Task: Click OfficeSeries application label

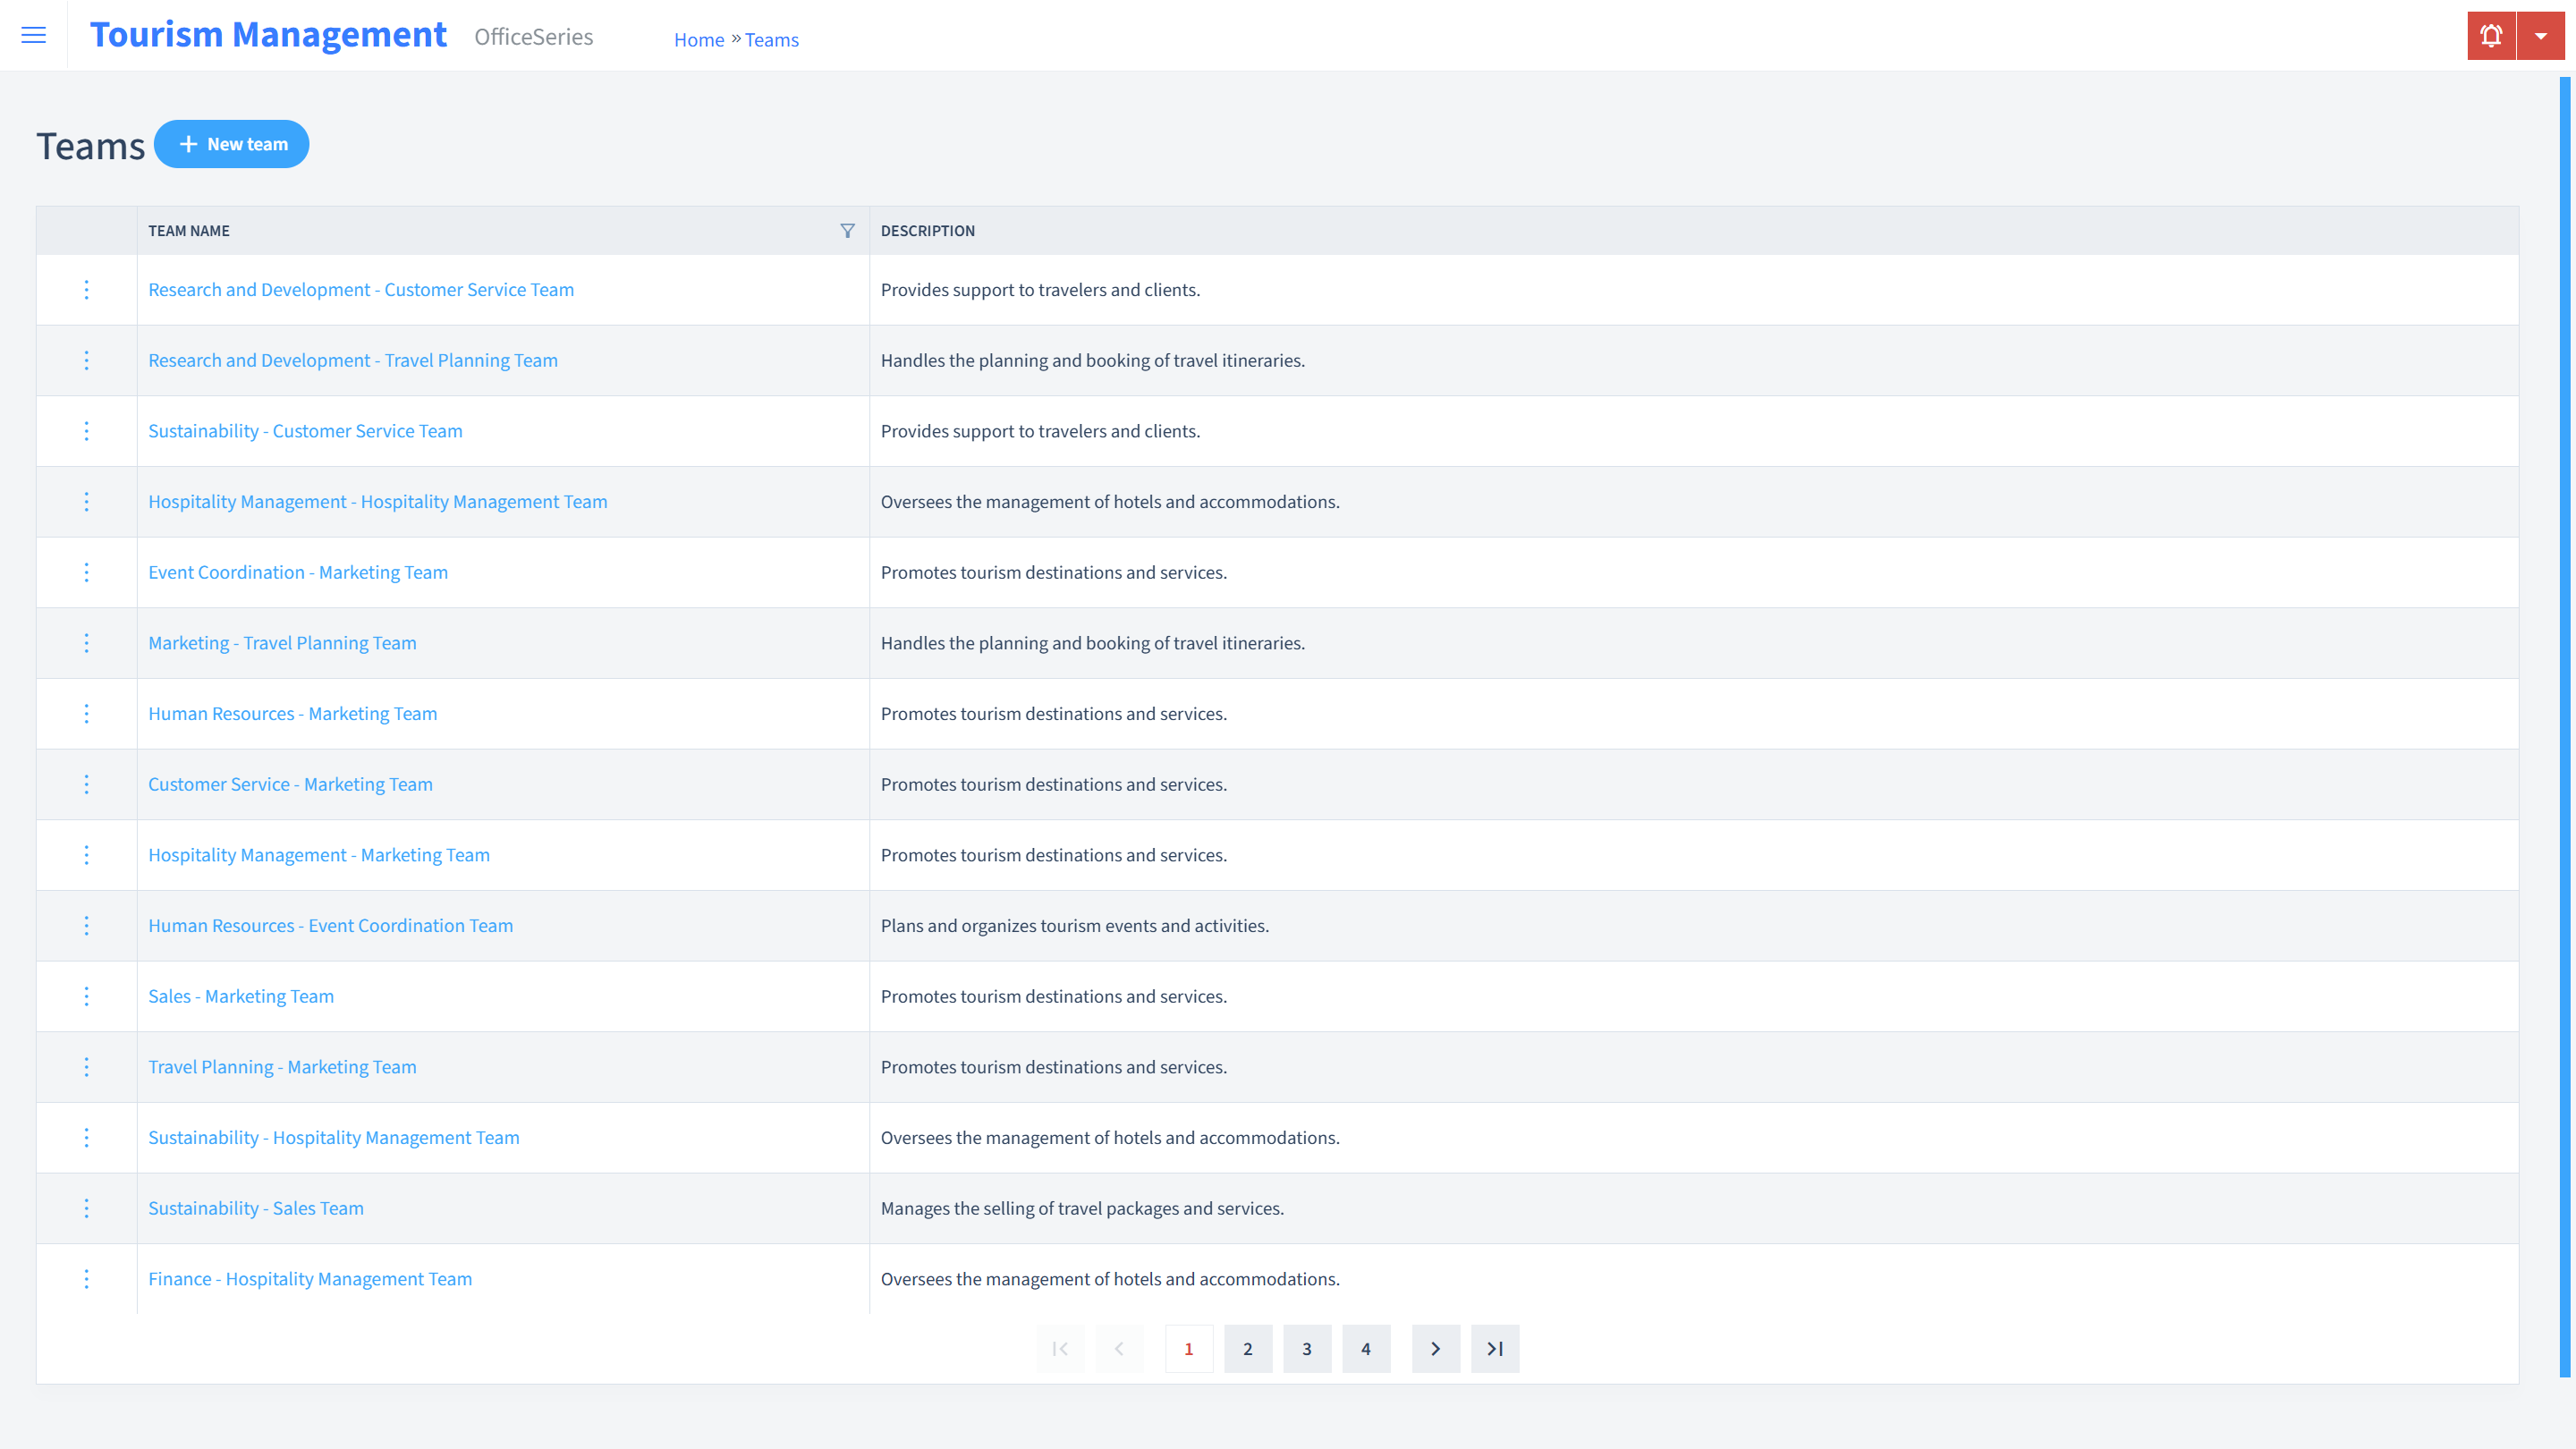Action: [x=534, y=36]
